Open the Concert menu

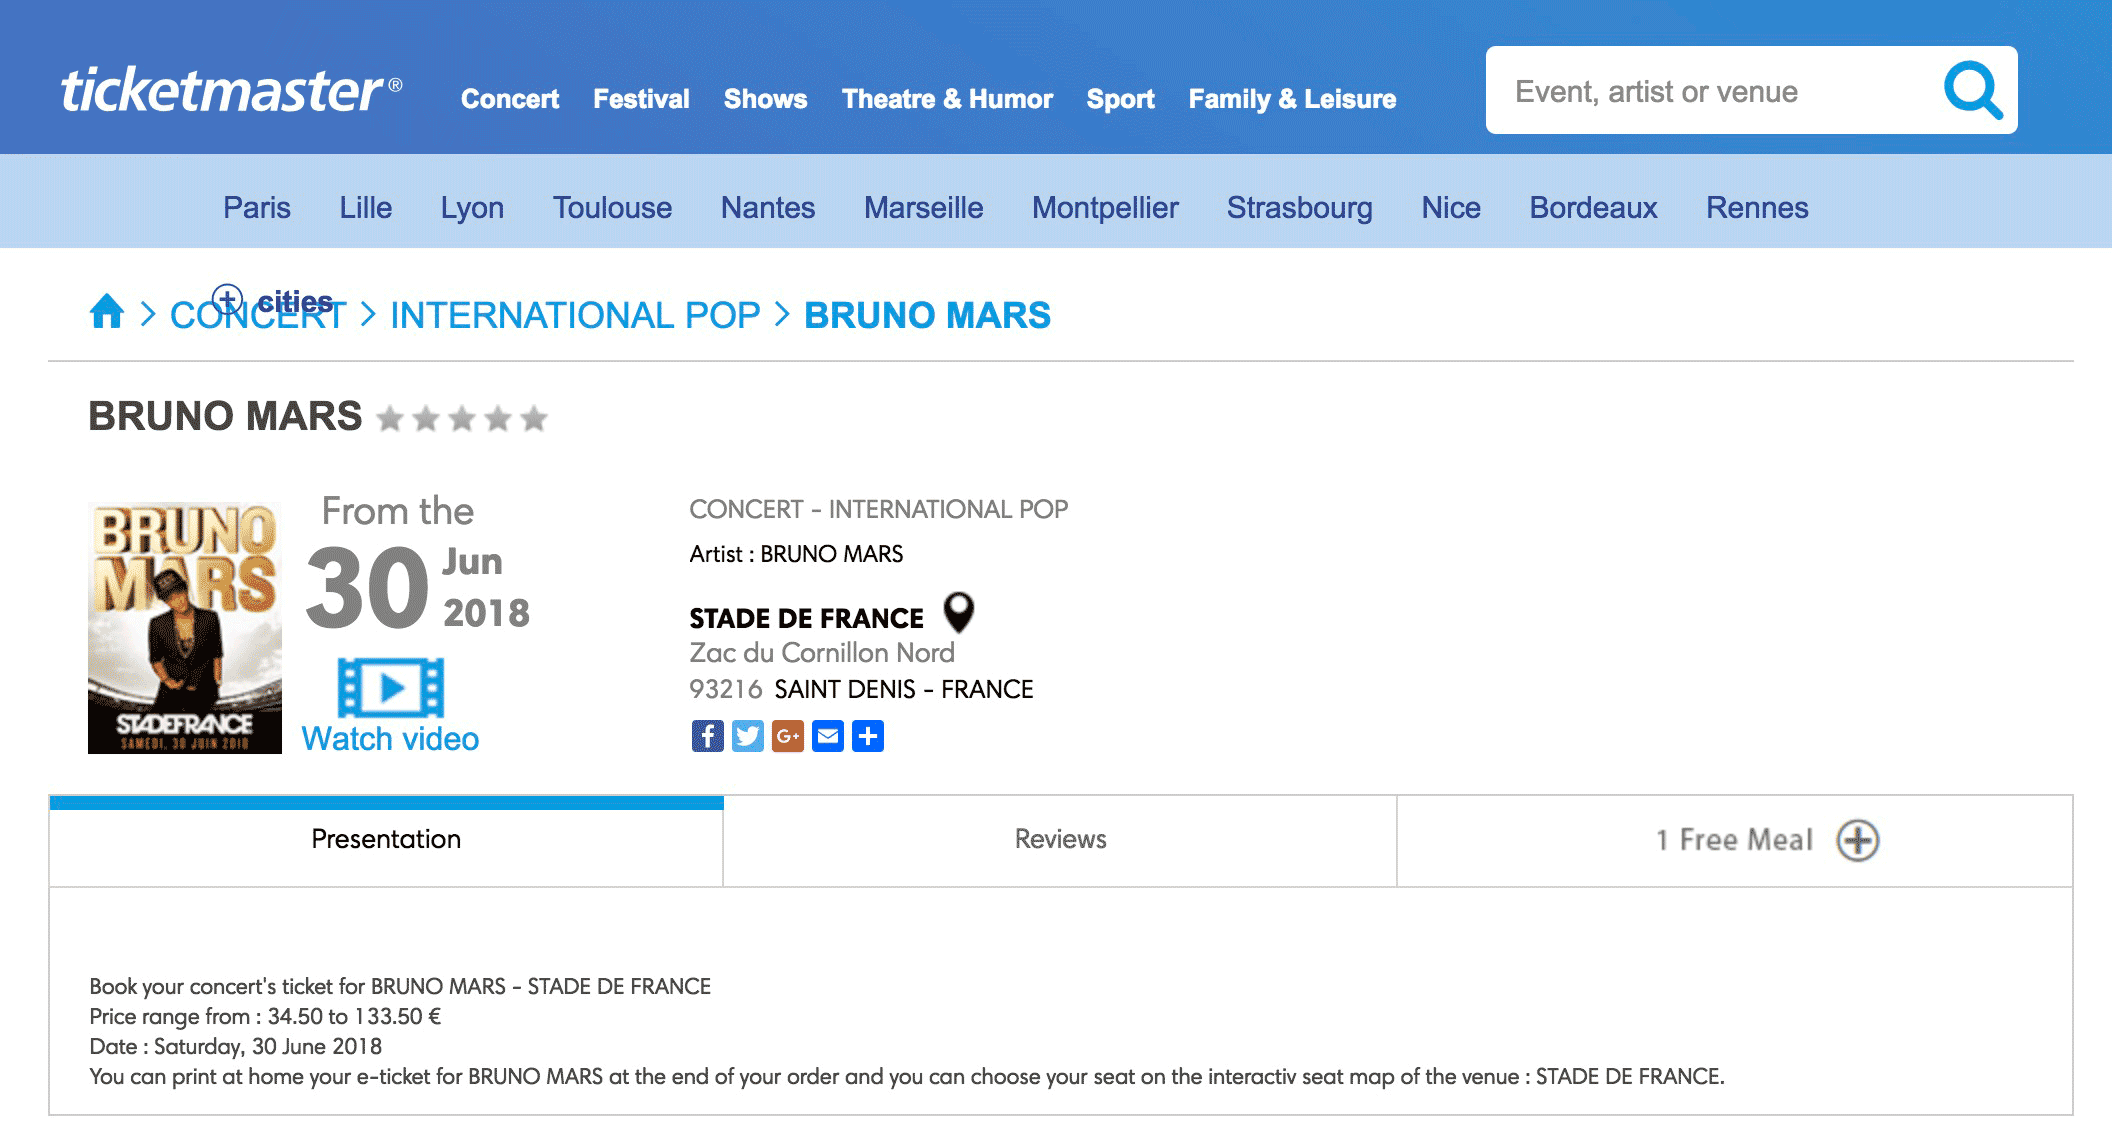click(x=510, y=99)
